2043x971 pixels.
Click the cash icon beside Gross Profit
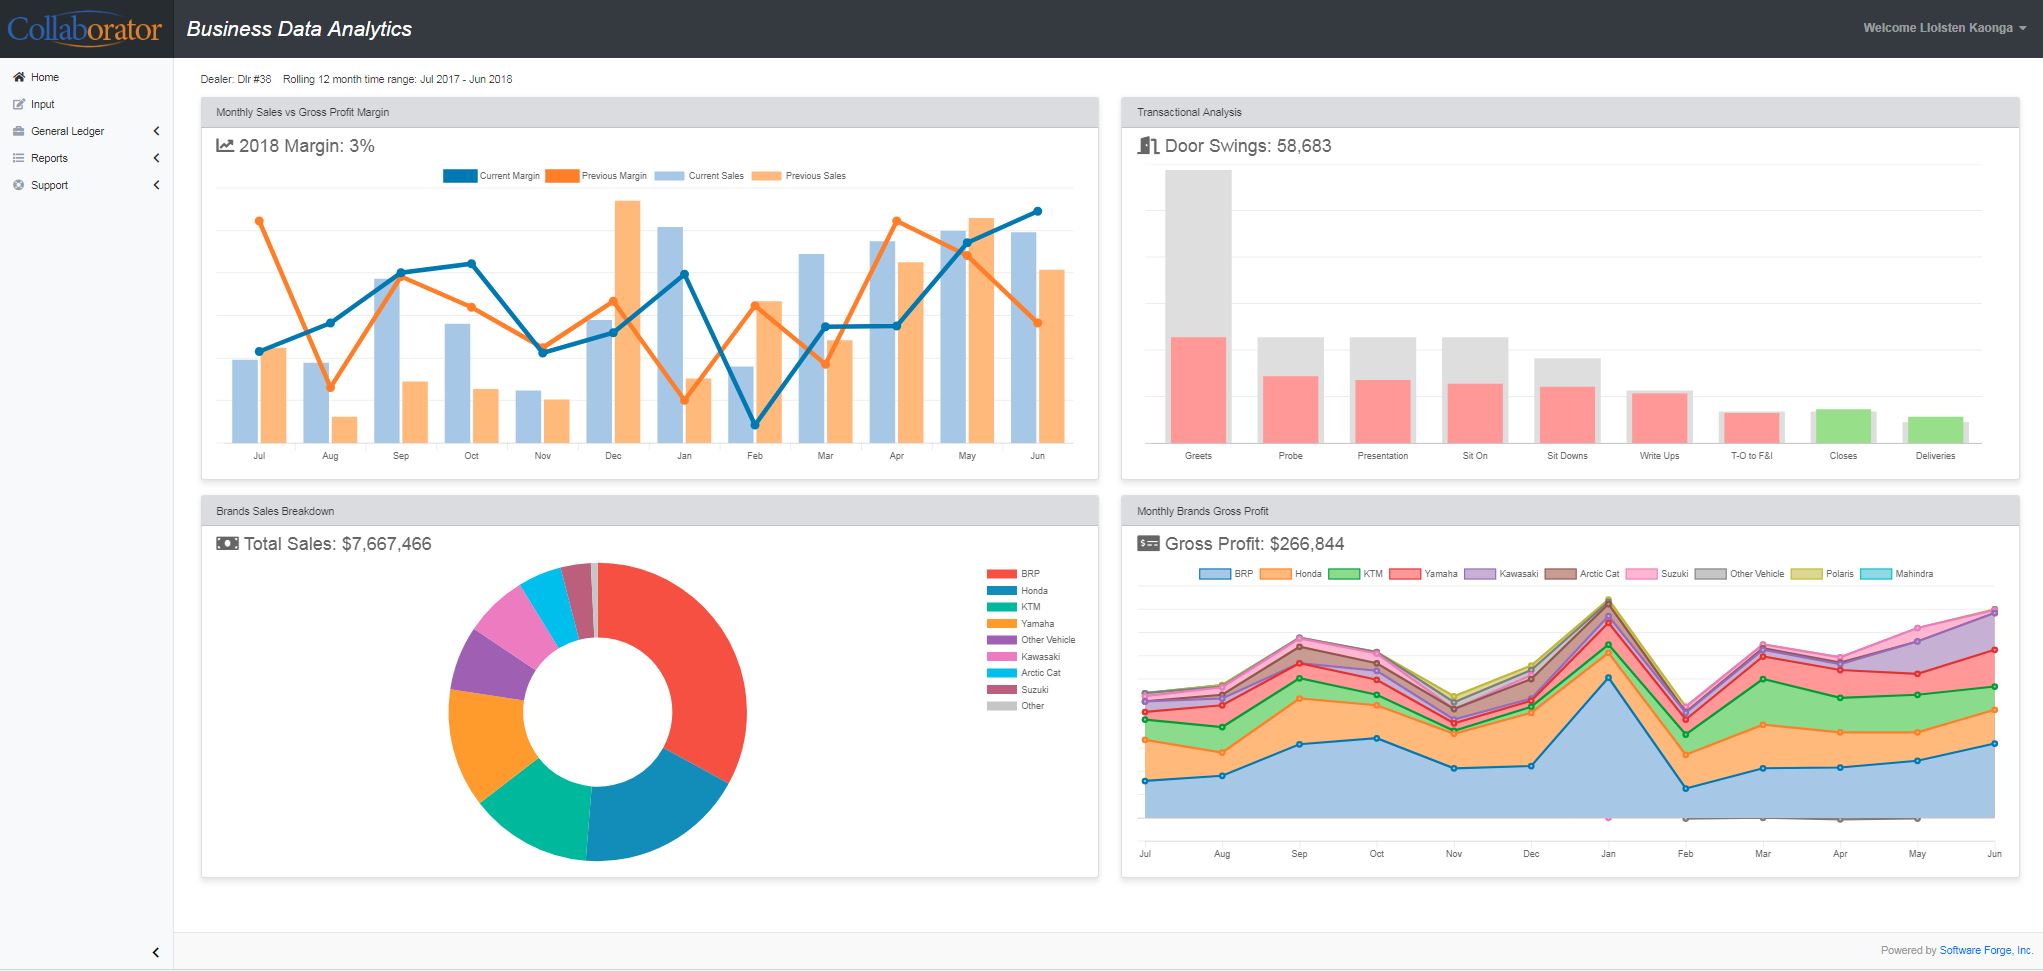click(1148, 544)
